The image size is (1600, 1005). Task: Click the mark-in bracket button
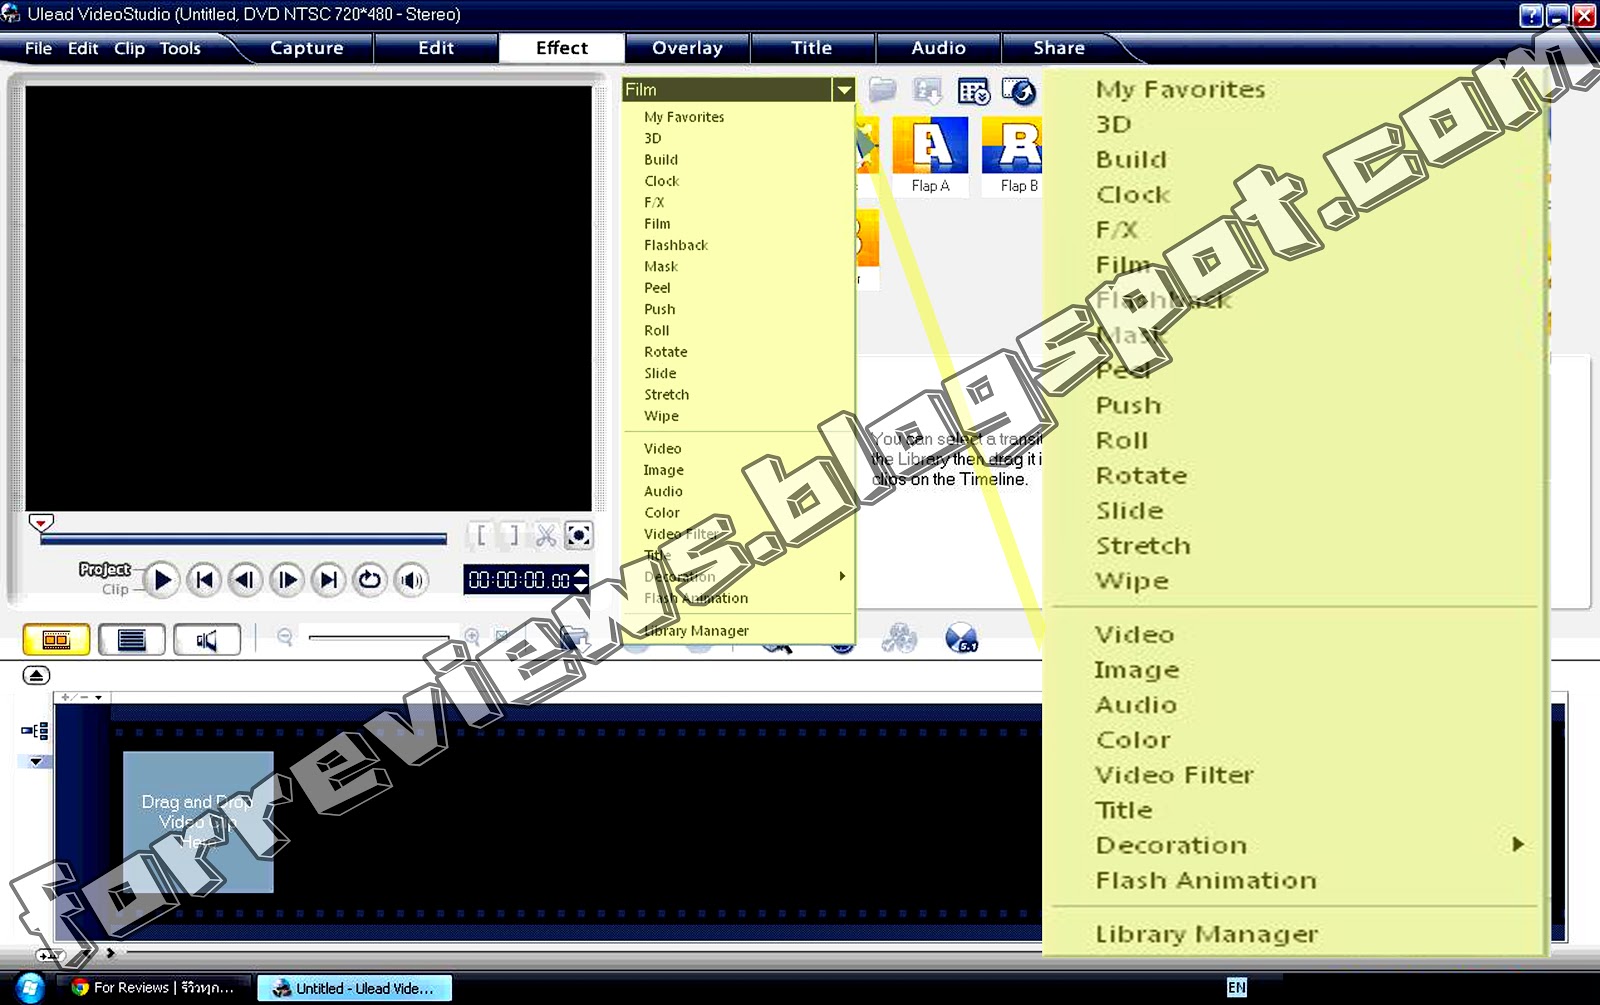[x=481, y=535]
